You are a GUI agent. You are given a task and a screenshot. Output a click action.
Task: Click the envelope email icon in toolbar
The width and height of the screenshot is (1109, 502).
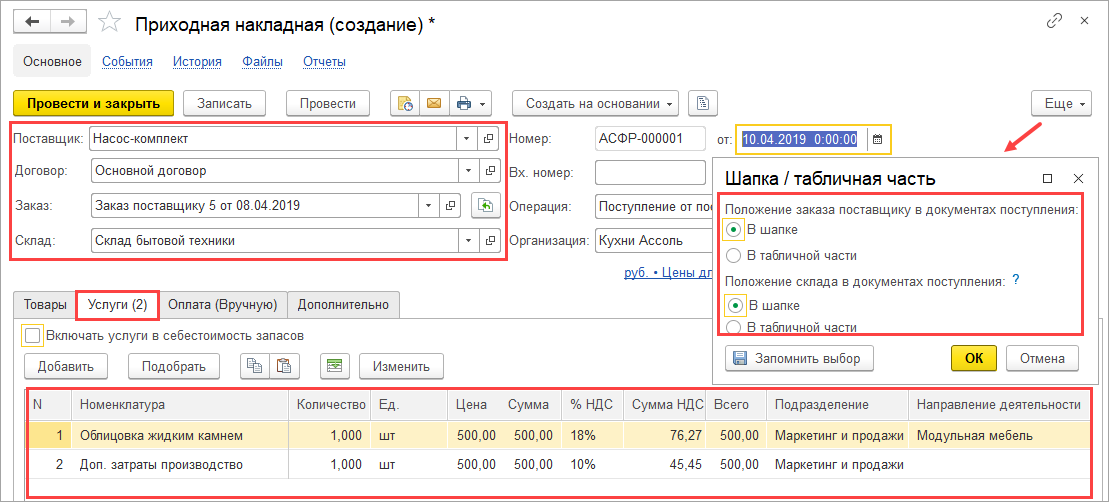pyautogui.click(x=433, y=103)
